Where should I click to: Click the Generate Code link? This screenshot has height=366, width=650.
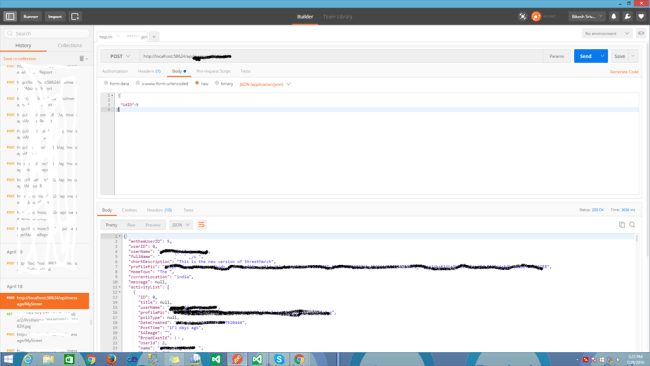coord(624,72)
